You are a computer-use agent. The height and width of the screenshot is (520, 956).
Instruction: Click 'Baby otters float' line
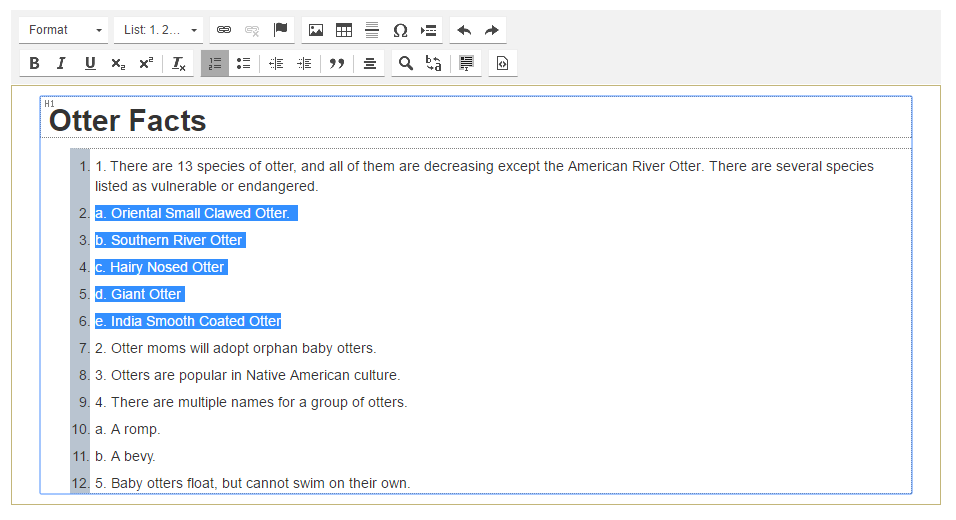point(252,483)
